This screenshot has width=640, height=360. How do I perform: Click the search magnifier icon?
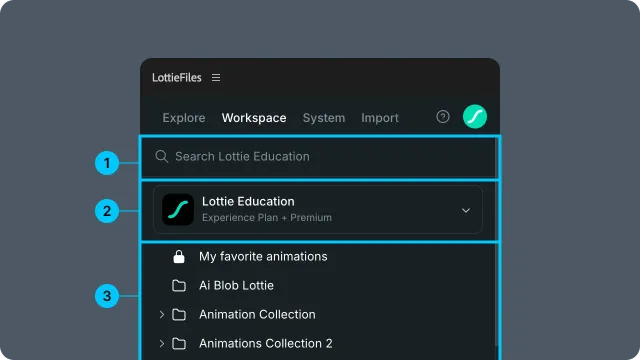(x=162, y=156)
